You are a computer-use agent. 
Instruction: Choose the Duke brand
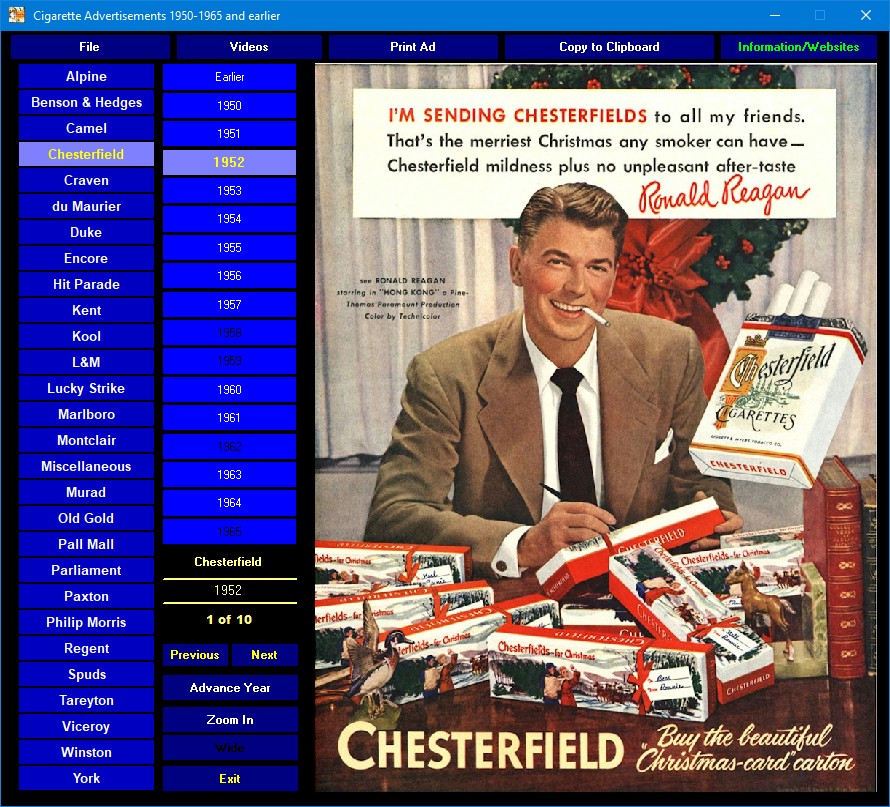coord(86,233)
